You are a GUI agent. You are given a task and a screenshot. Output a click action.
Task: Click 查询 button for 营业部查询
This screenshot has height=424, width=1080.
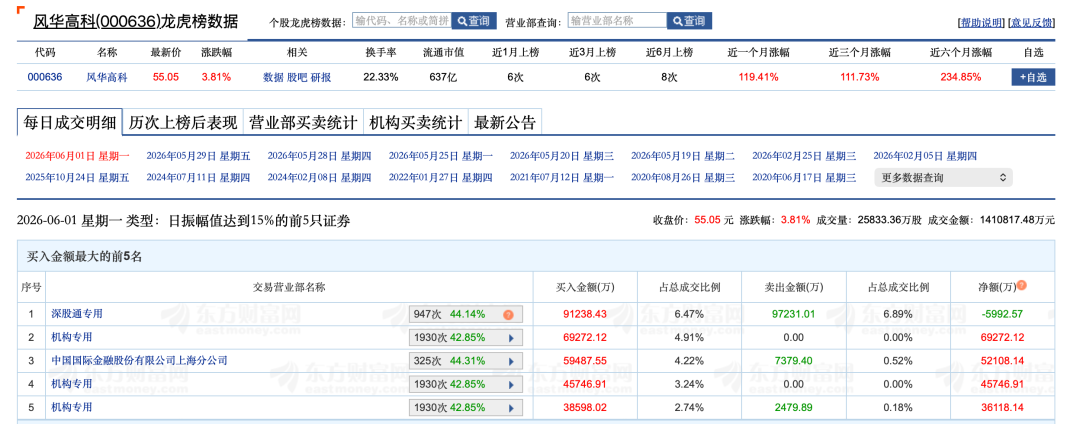click(689, 21)
